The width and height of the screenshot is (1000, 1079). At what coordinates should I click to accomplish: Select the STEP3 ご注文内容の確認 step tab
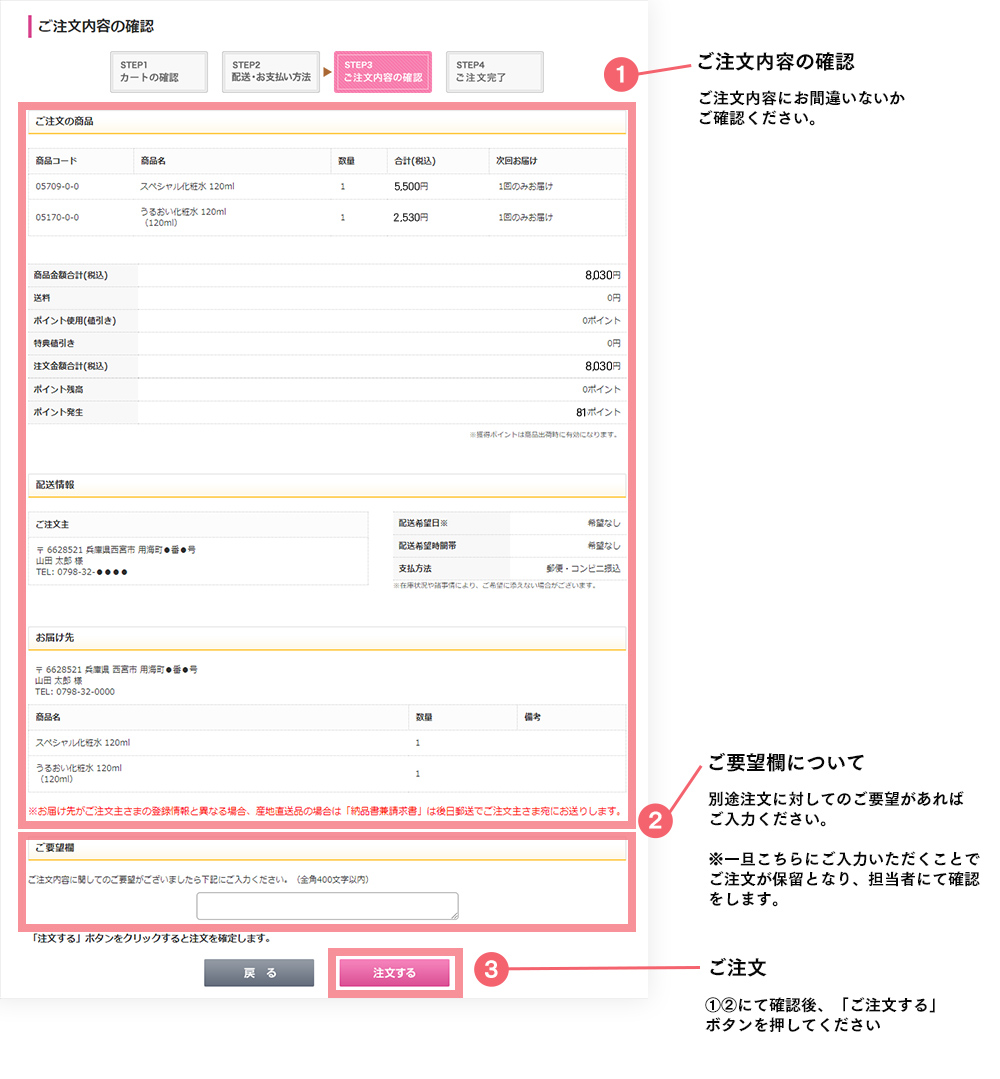pos(383,72)
